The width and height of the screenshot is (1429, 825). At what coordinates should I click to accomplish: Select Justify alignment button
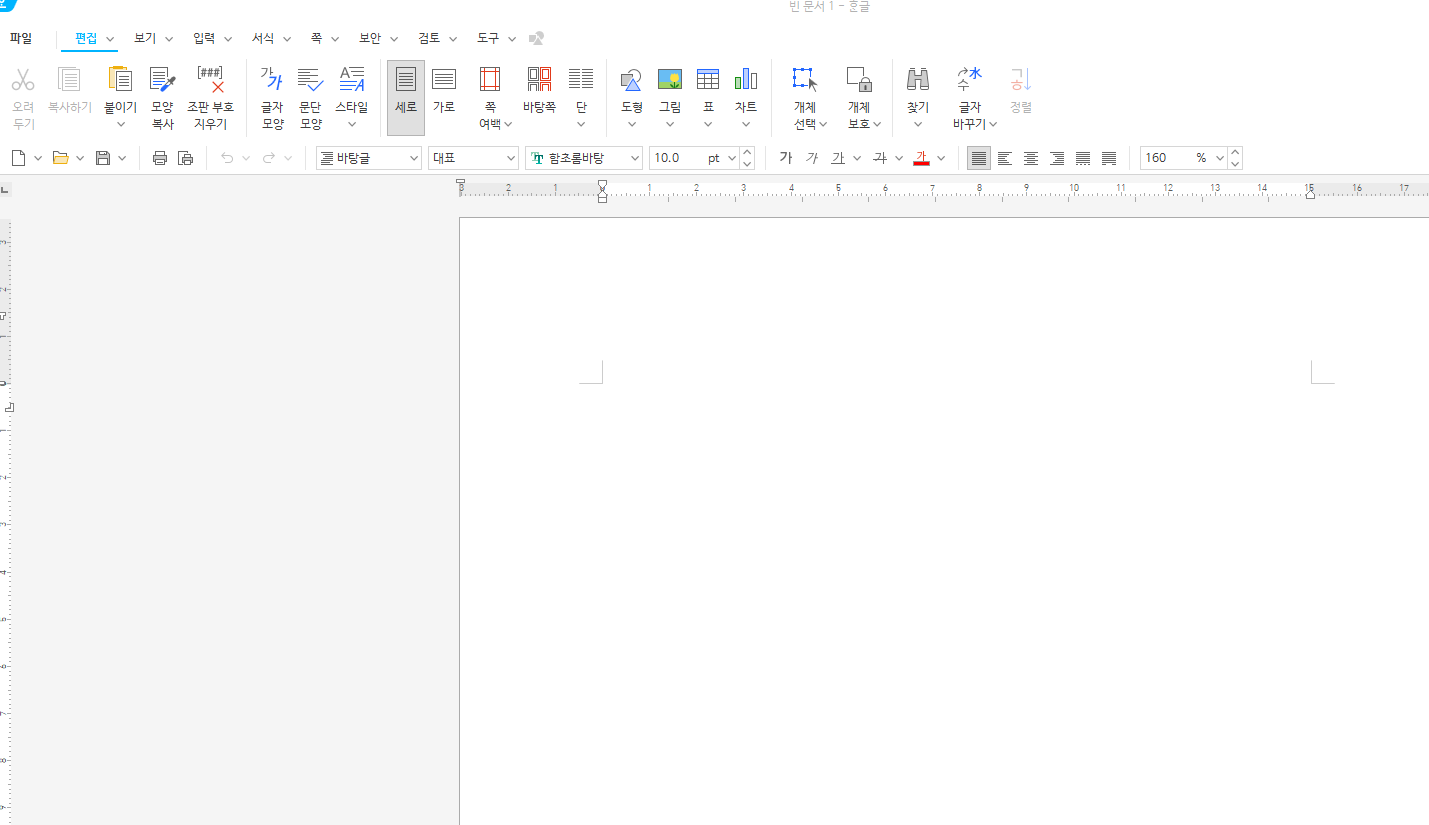pos(979,158)
